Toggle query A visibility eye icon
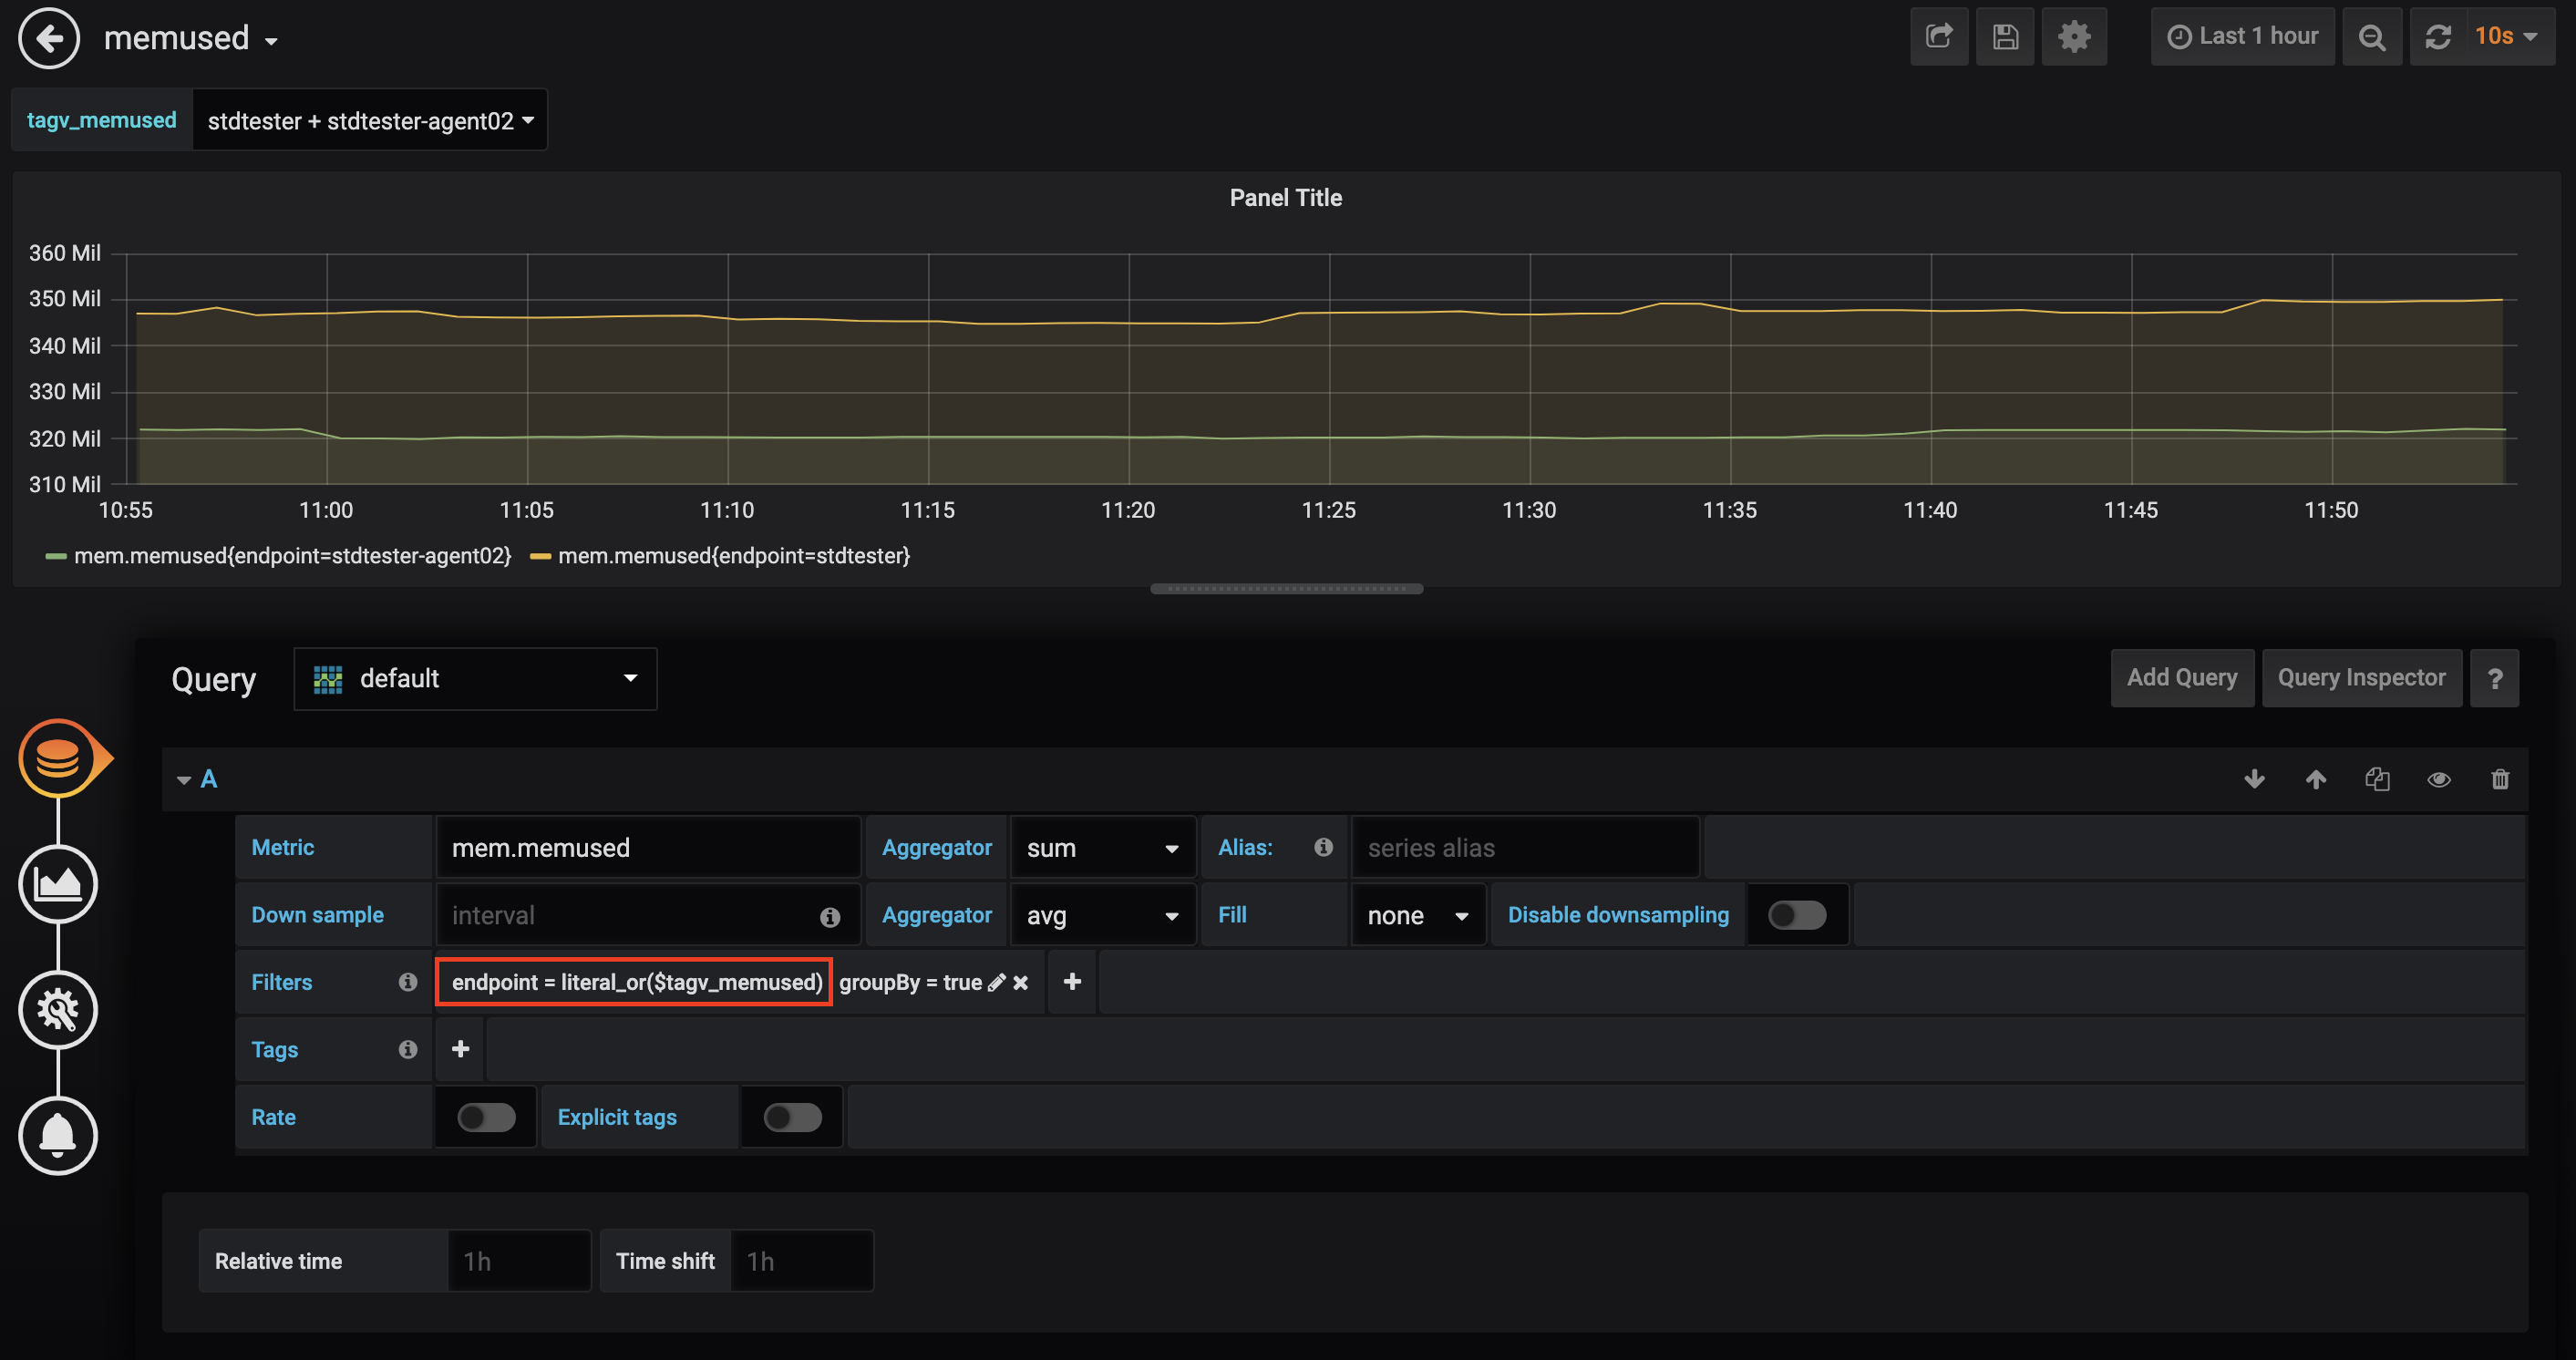Screen dimensions: 2576x1360 [2438, 779]
